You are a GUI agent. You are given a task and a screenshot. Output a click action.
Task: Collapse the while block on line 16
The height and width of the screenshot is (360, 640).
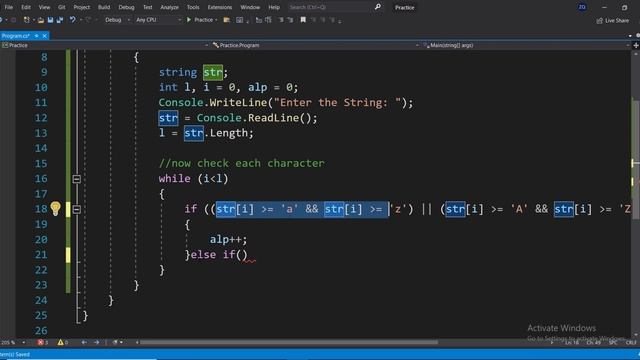[x=76, y=179]
